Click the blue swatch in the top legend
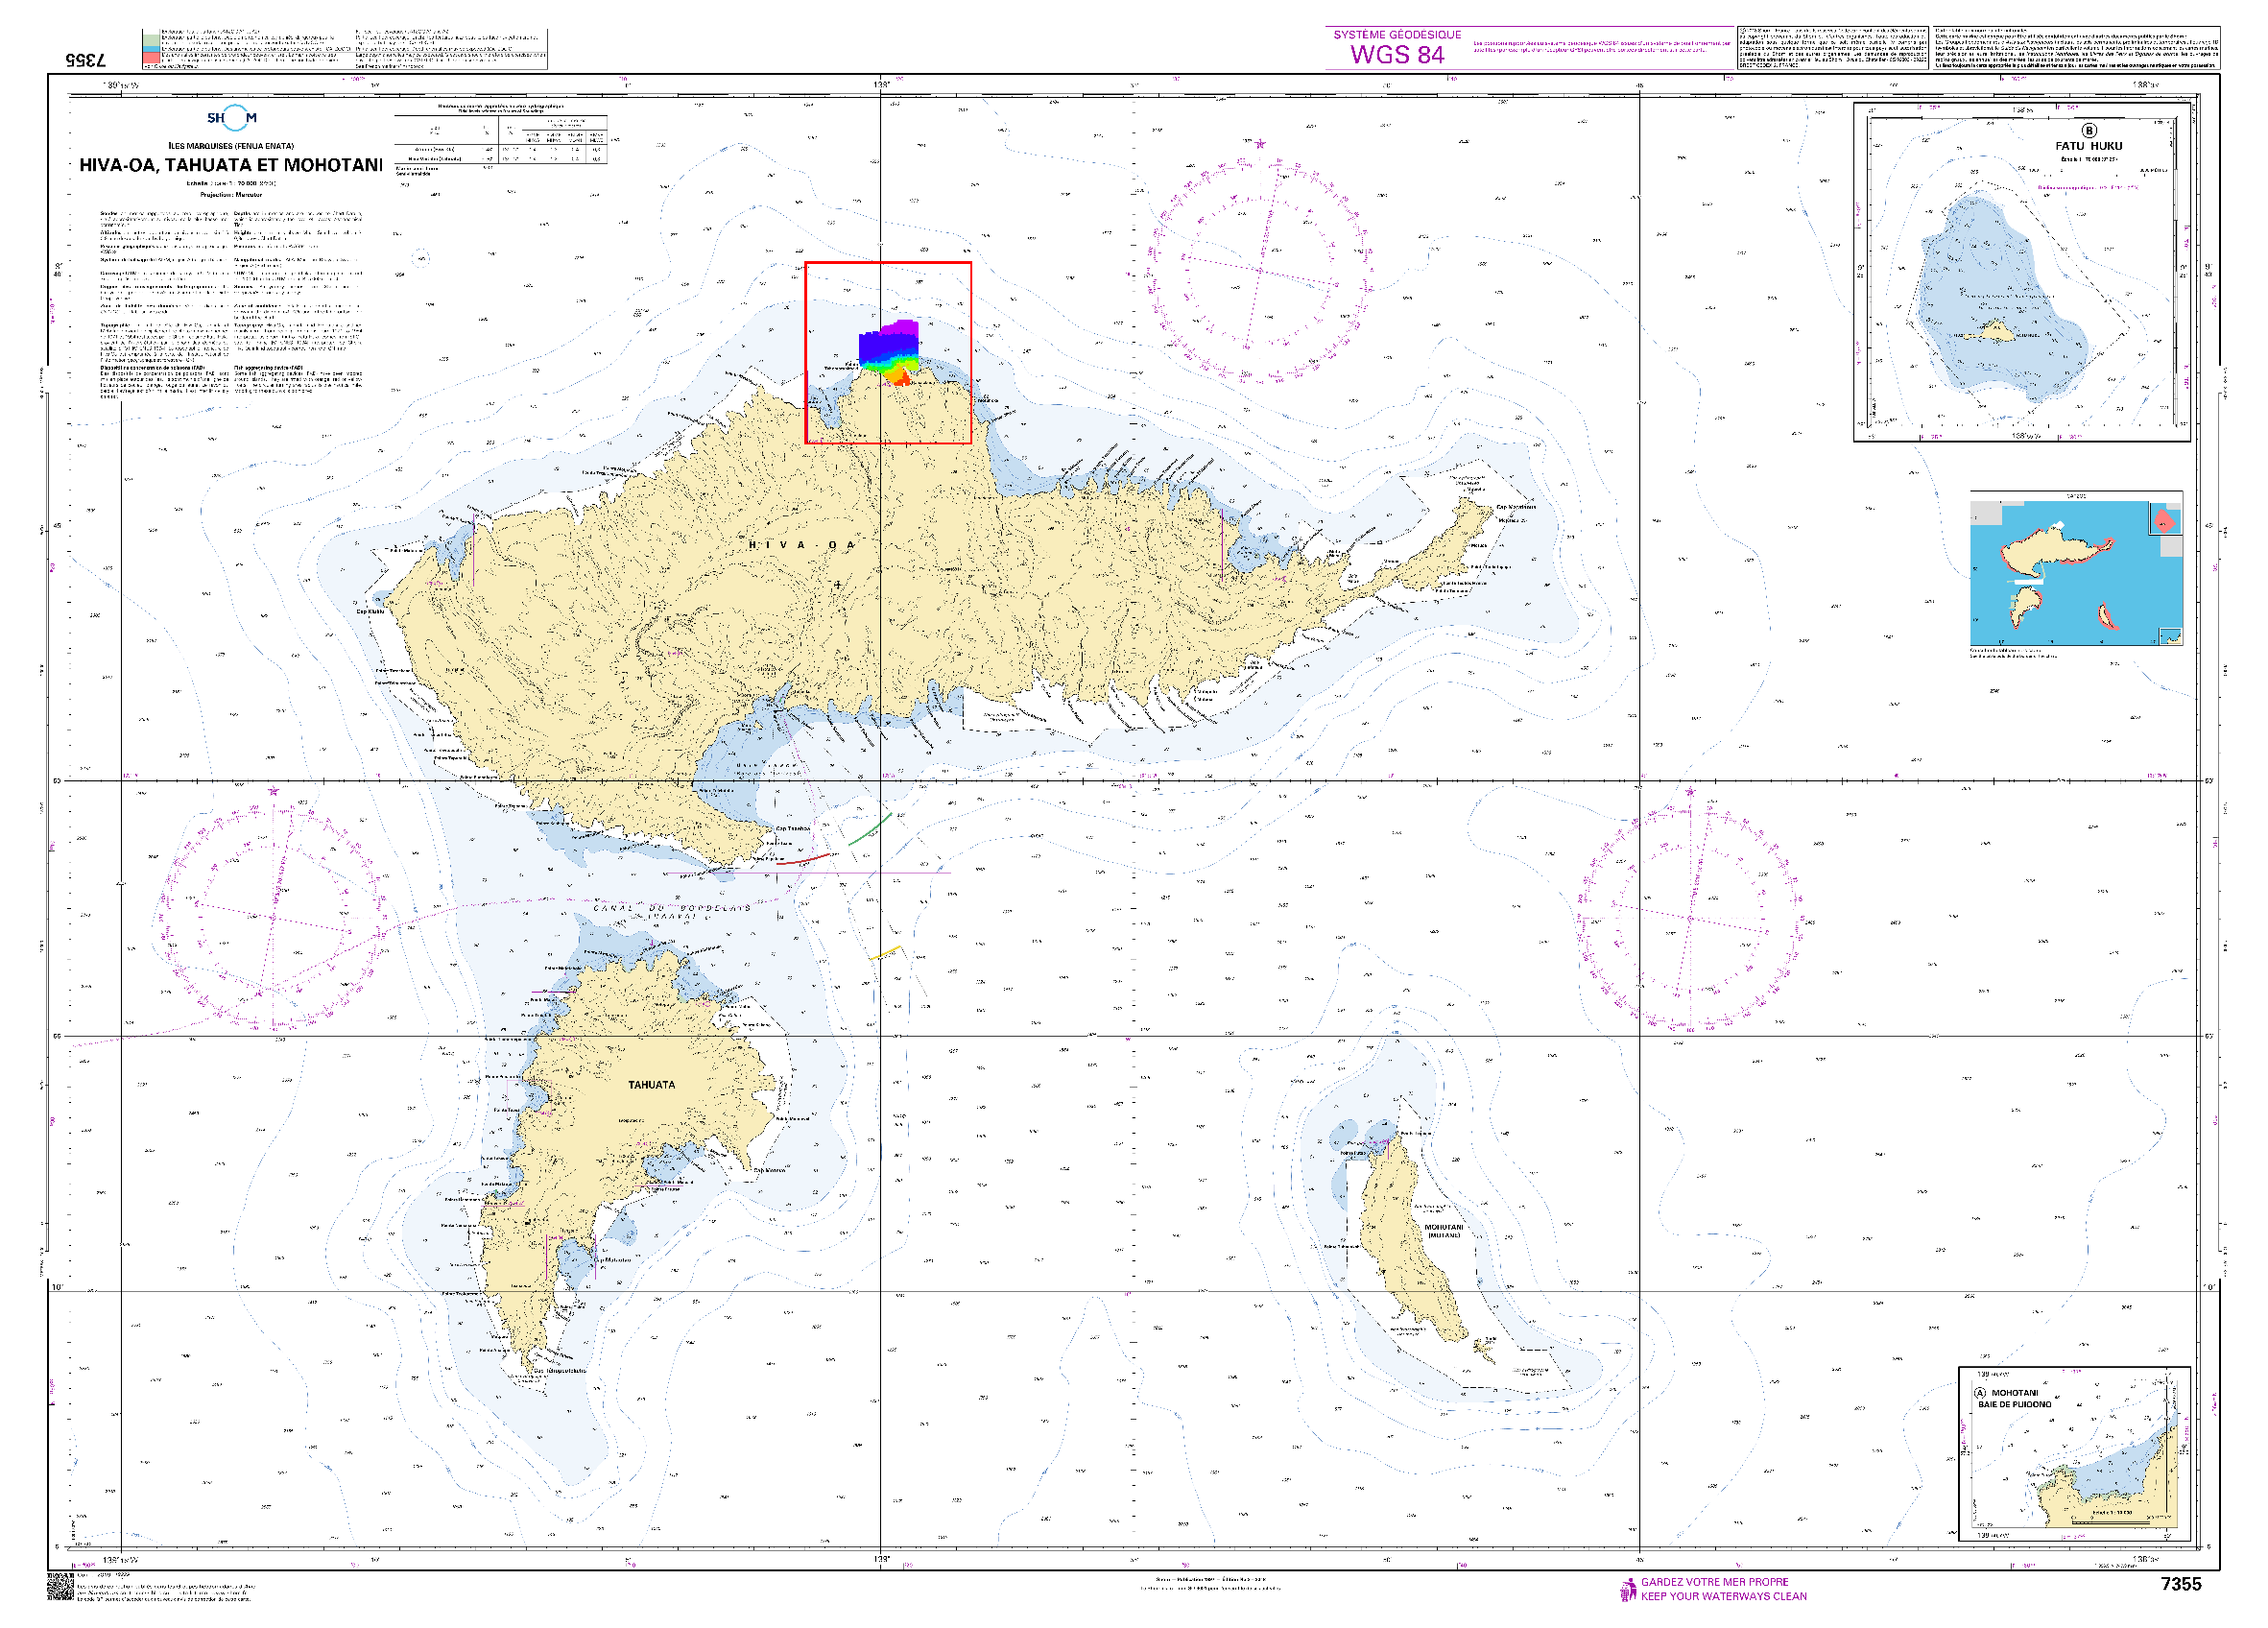Screen dimensions: 2268x1628 (x=150, y=48)
